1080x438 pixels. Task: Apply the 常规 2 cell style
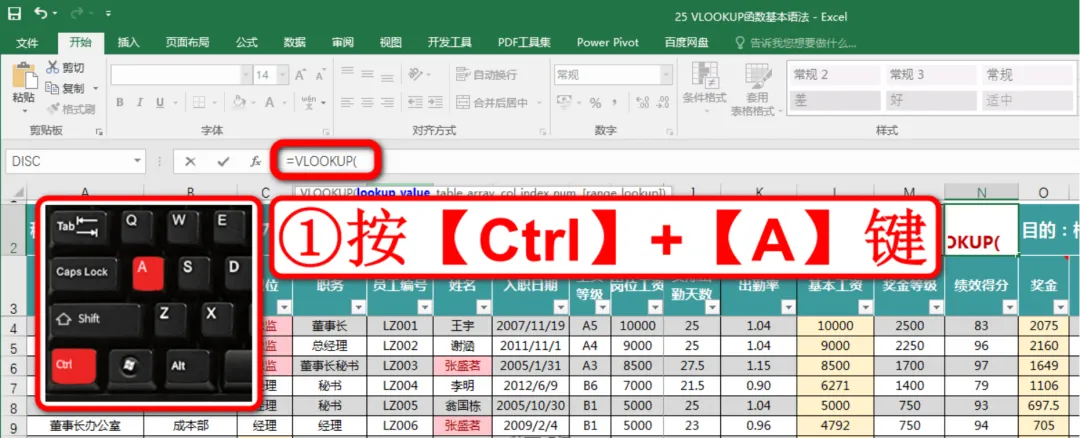point(834,75)
